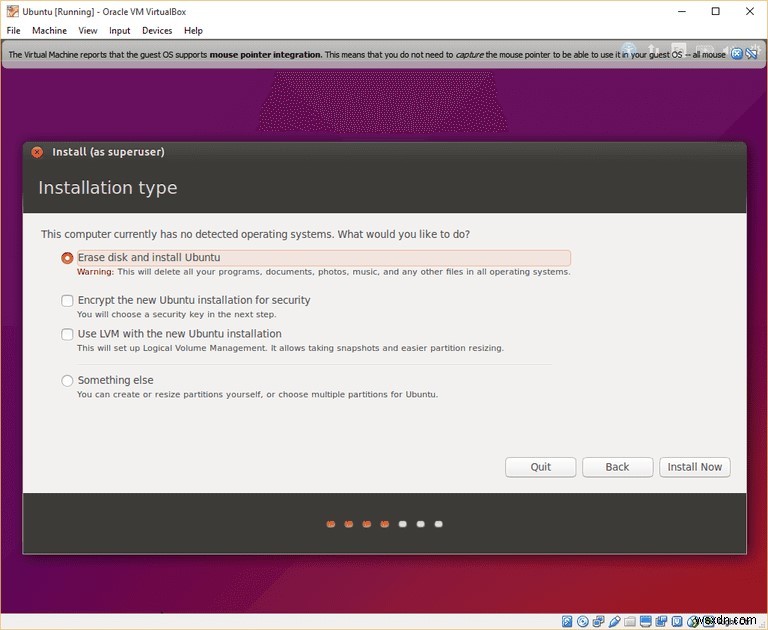Open the File menu
Image resolution: width=768 pixels, height=630 pixels.
point(13,30)
